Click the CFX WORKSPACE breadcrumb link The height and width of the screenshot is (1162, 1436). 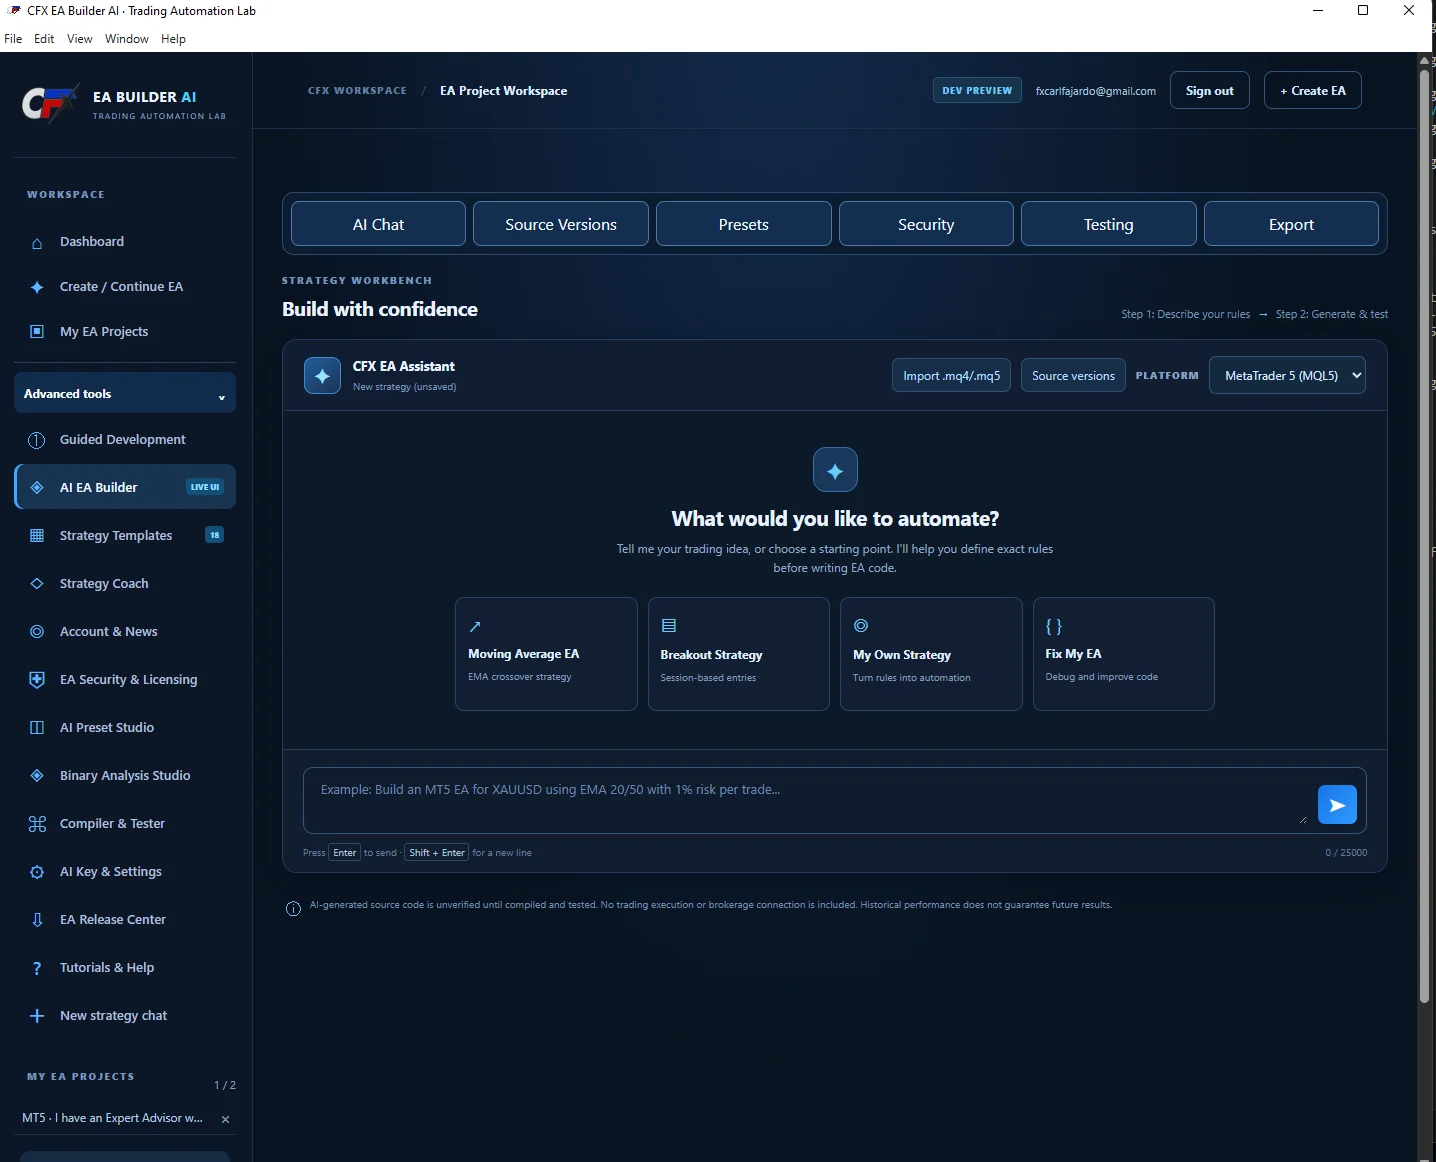click(357, 90)
